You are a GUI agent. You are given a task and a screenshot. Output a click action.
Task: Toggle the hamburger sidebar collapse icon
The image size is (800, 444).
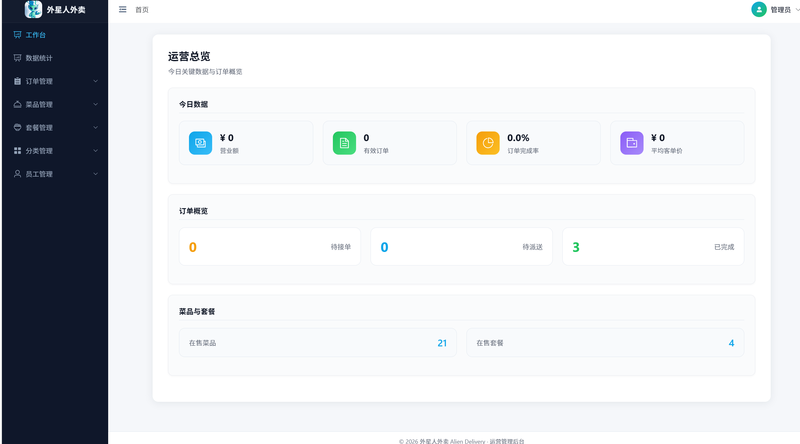click(123, 9)
